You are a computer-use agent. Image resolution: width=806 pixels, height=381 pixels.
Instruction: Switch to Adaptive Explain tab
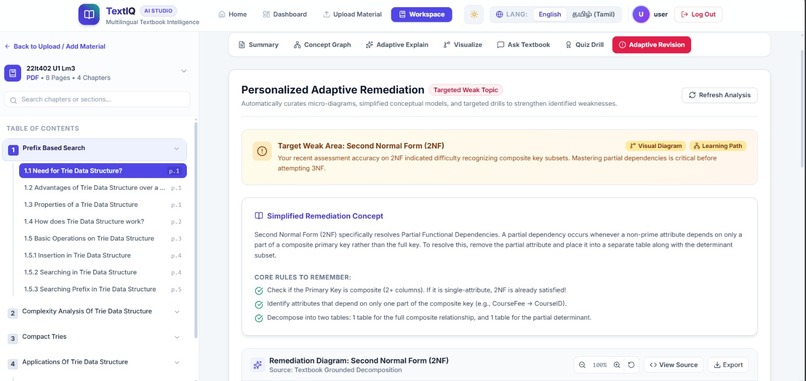396,45
